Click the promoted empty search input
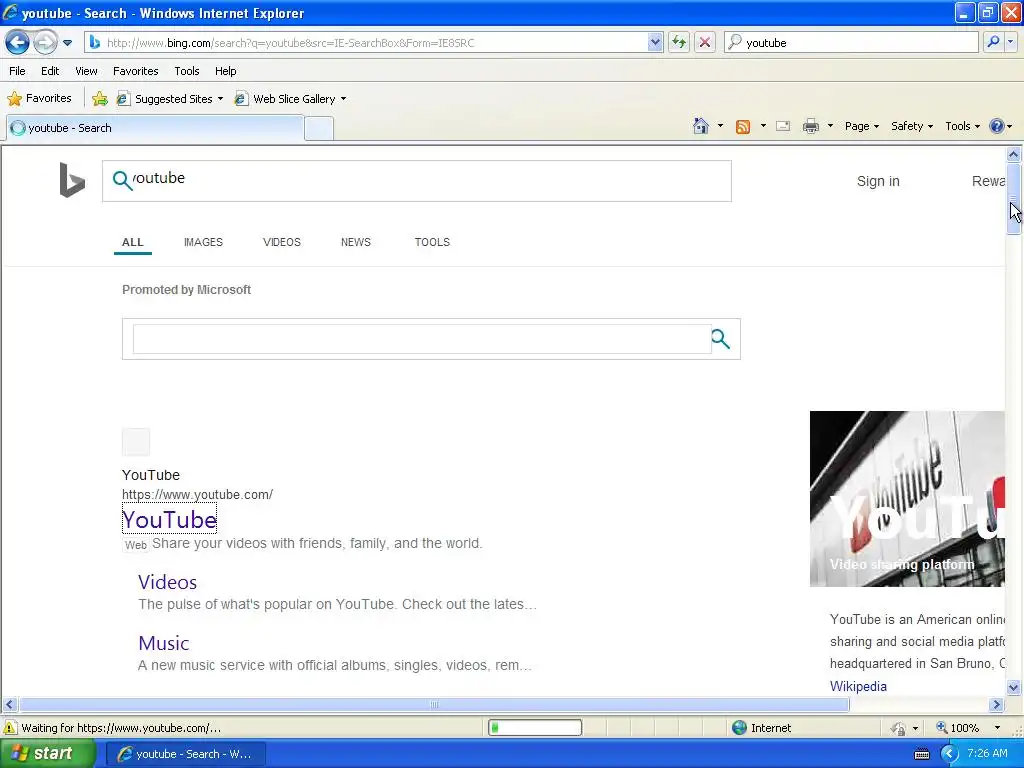 [x=422, y=339]
